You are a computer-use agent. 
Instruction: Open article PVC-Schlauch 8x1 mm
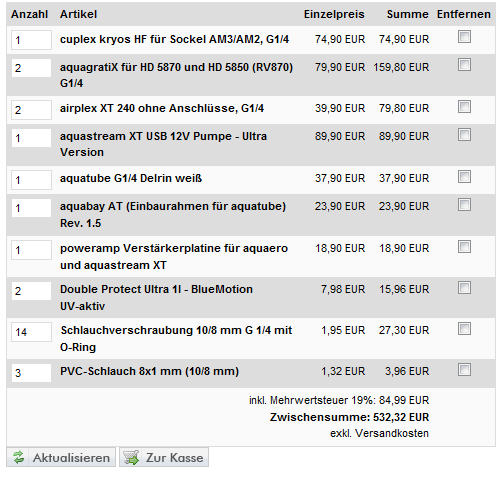(149, 371)
